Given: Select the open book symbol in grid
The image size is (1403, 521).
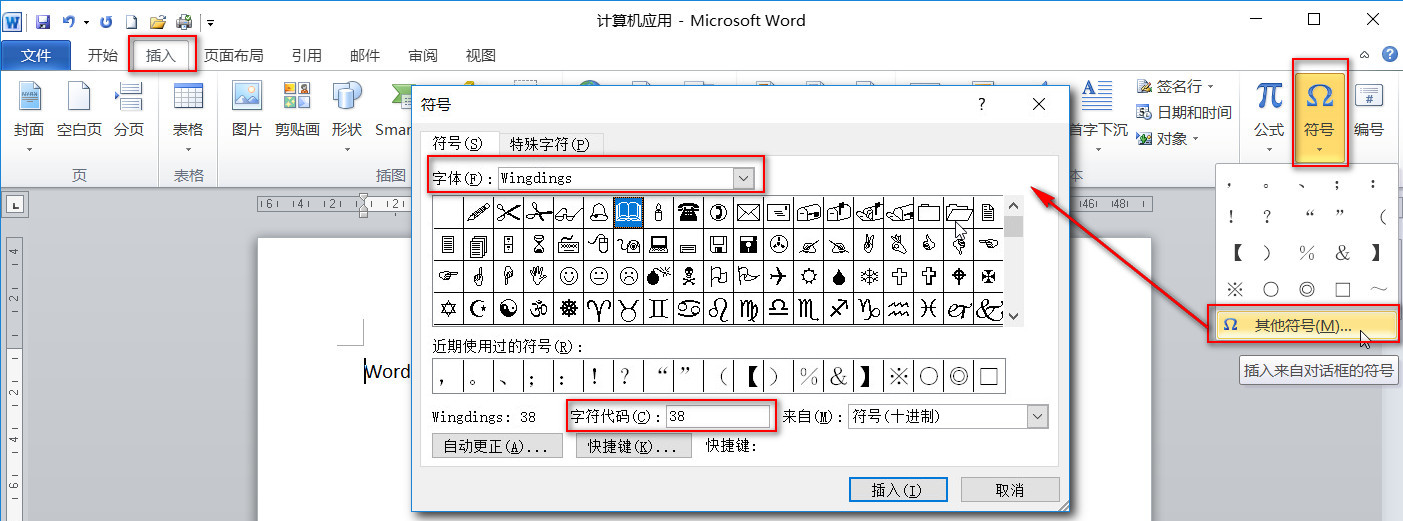Looking at the screenshot, I should click(628, 211).
